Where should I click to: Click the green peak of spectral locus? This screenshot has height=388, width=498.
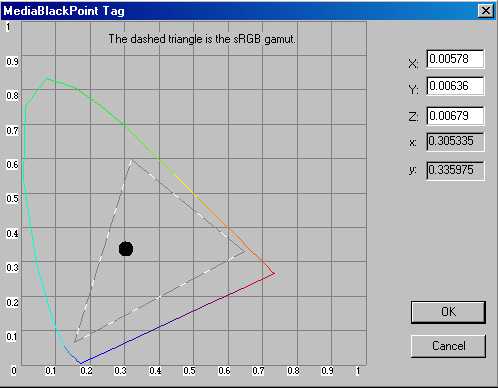pos(47,78)
